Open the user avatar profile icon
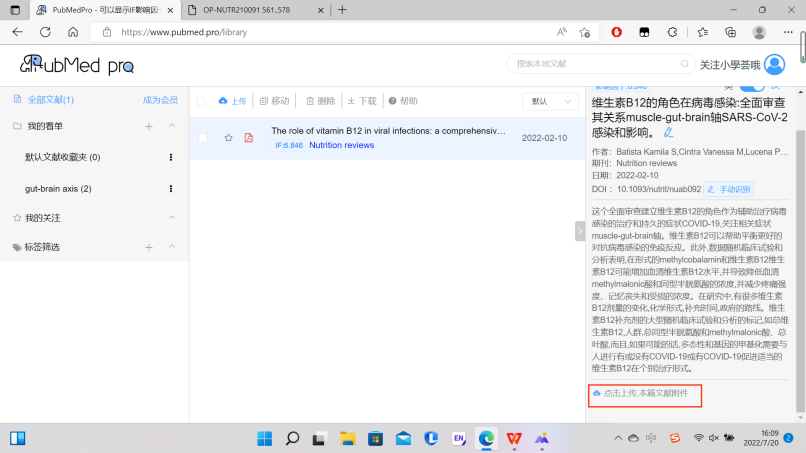The height and width of the screenshot is (453, 806). (x=774, y=64)
